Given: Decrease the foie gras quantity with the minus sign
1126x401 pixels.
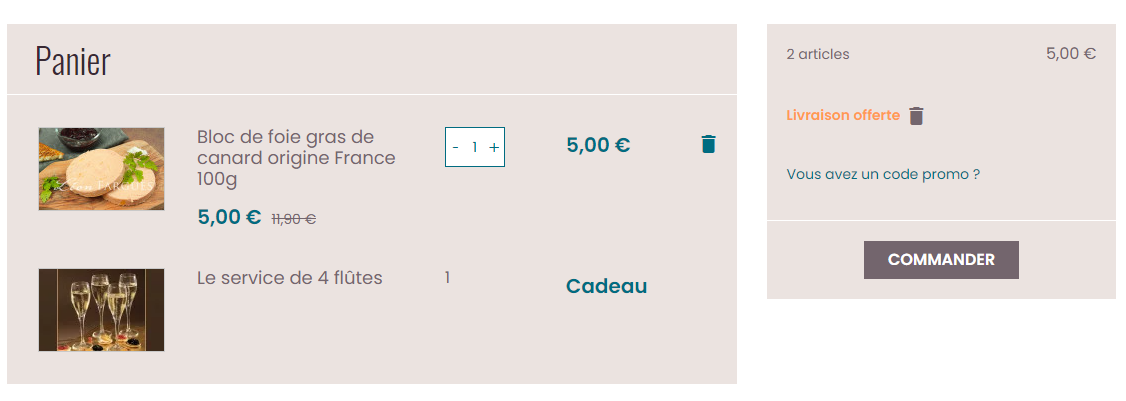Looking at the screenshot, I should 455,147.
